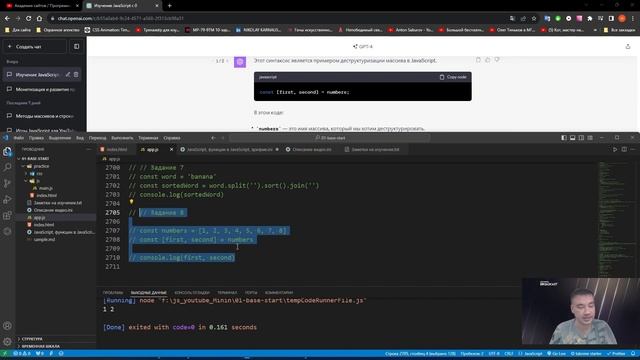Image resolution: width=640 pixels, height=360 pixels.
Task: Click the lightbulb code action on line 2704
Action: [x=131, y=202]
